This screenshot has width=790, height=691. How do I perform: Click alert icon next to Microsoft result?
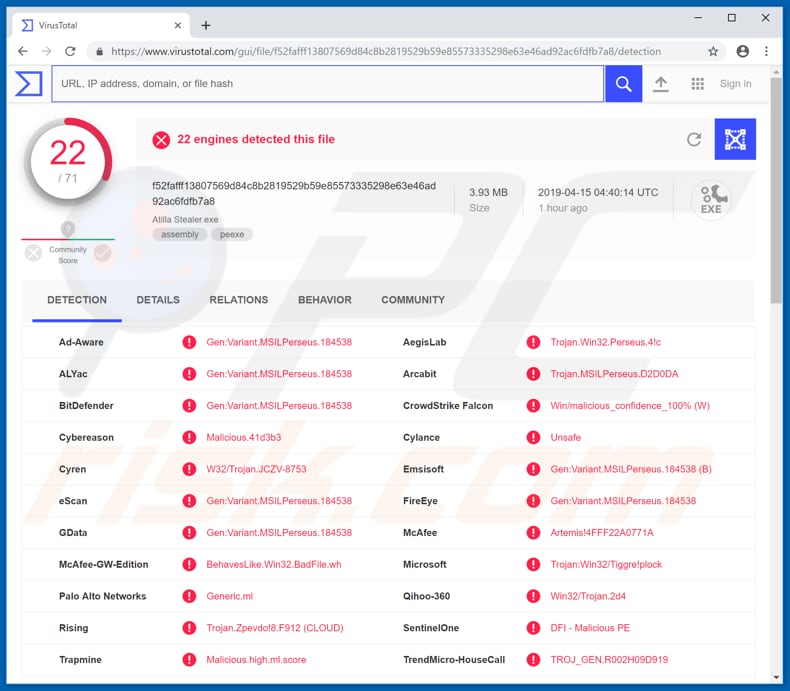(533, 565)
